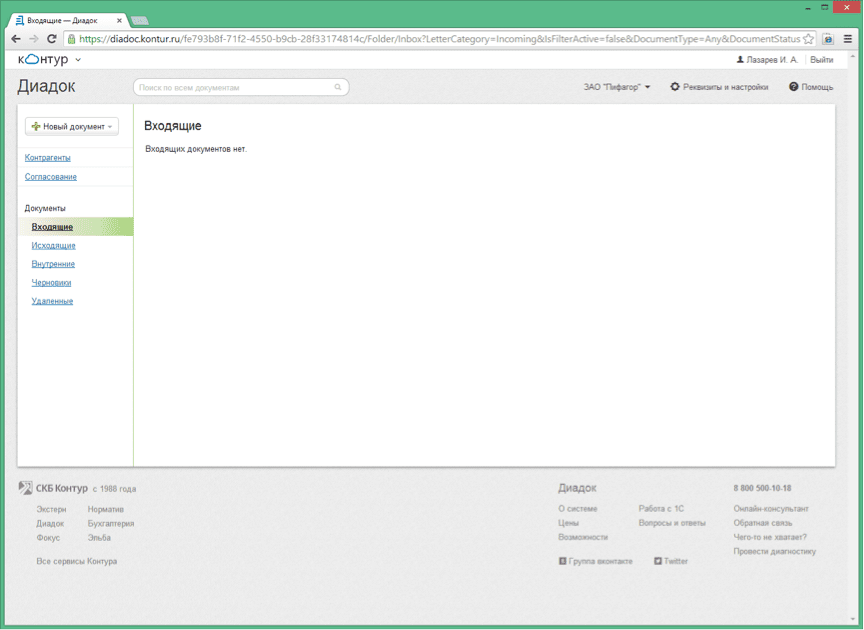The width and height of the screenshot is (864, 630).
Task: Click the Контур cloud logo at top
Action: tap(43, 59)
